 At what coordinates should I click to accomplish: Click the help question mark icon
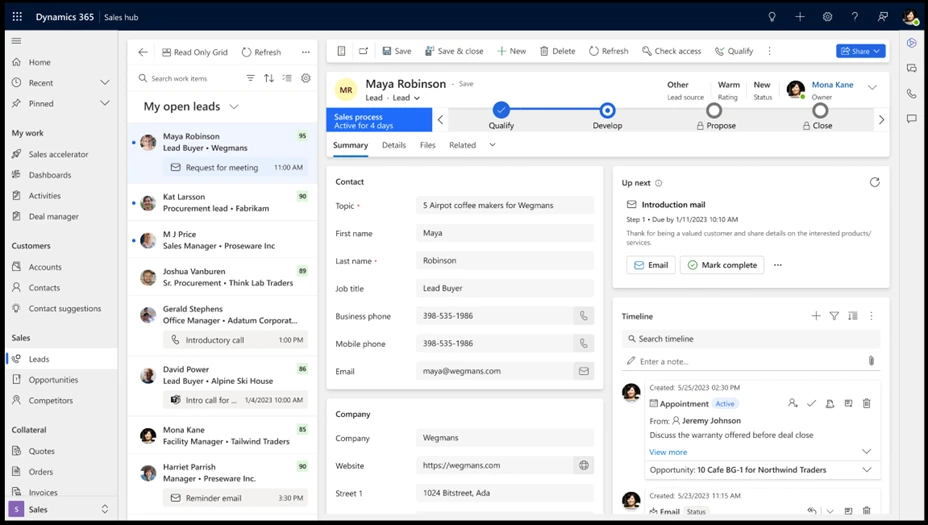(x=855, y=17)
